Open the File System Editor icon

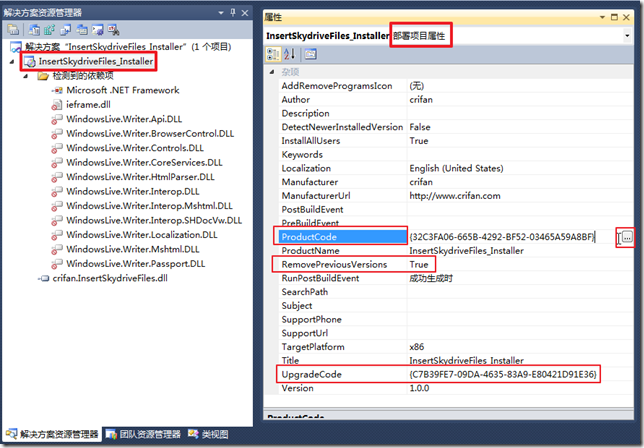(x=34, y=30)
